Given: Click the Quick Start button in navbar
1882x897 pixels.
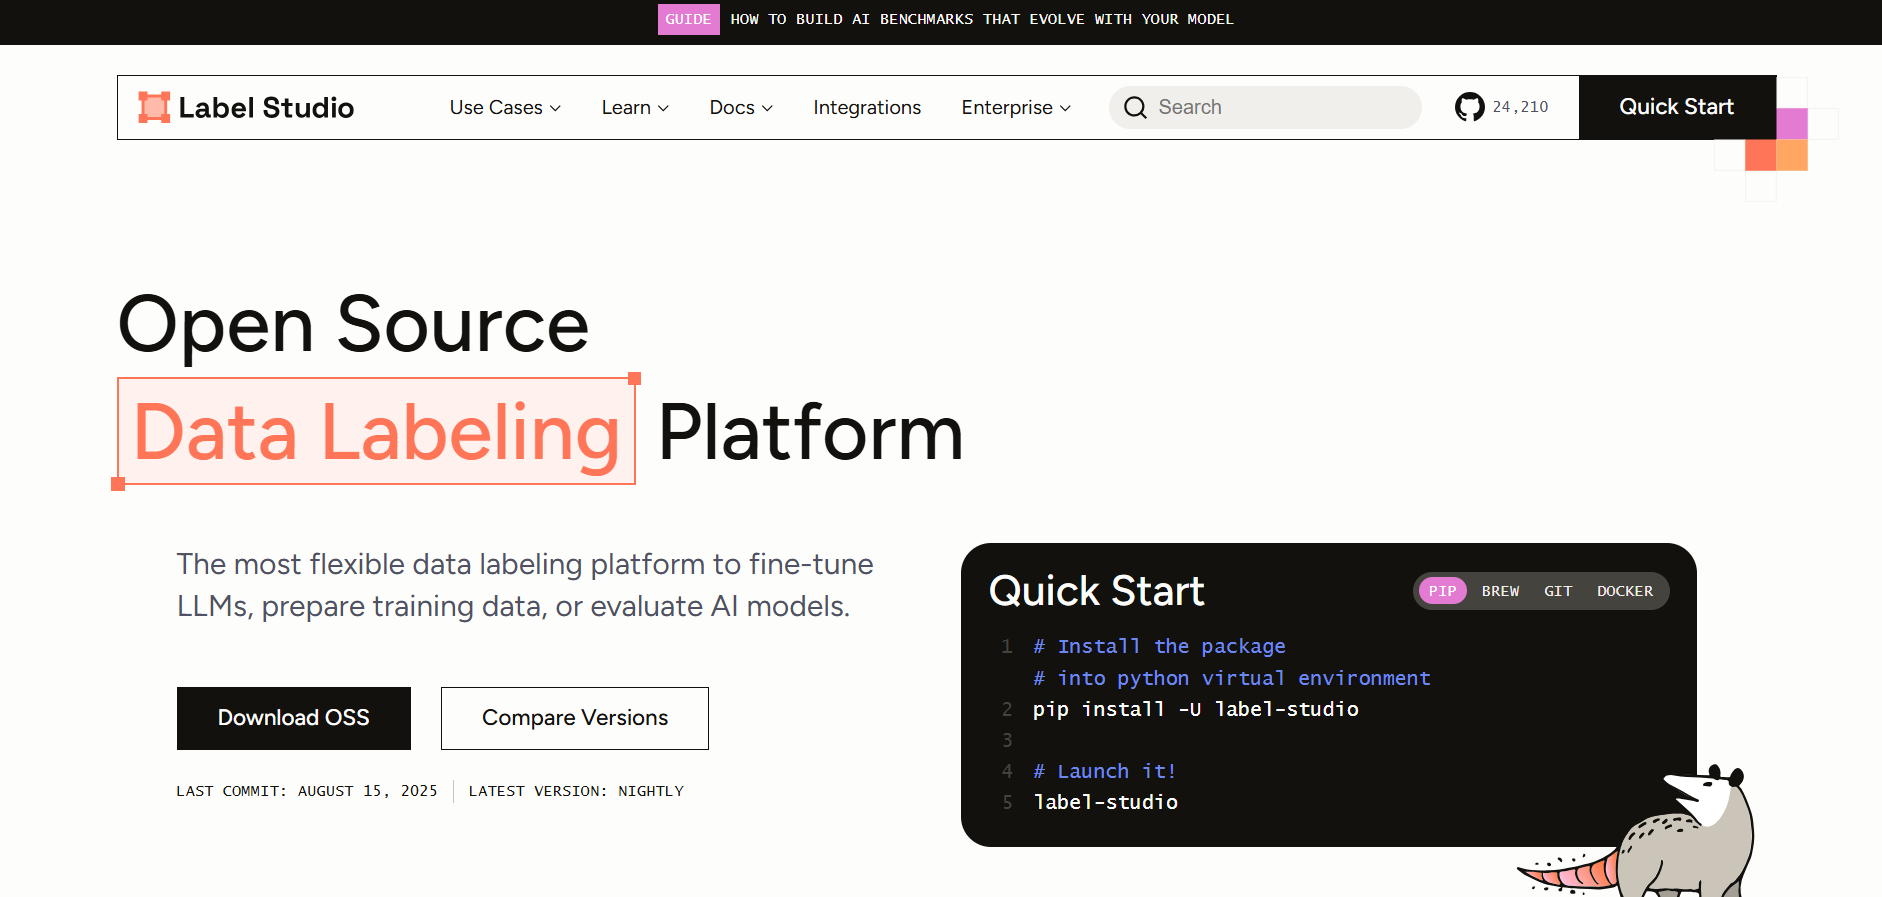Looking at the screenshot, I should pos(1676,107).
